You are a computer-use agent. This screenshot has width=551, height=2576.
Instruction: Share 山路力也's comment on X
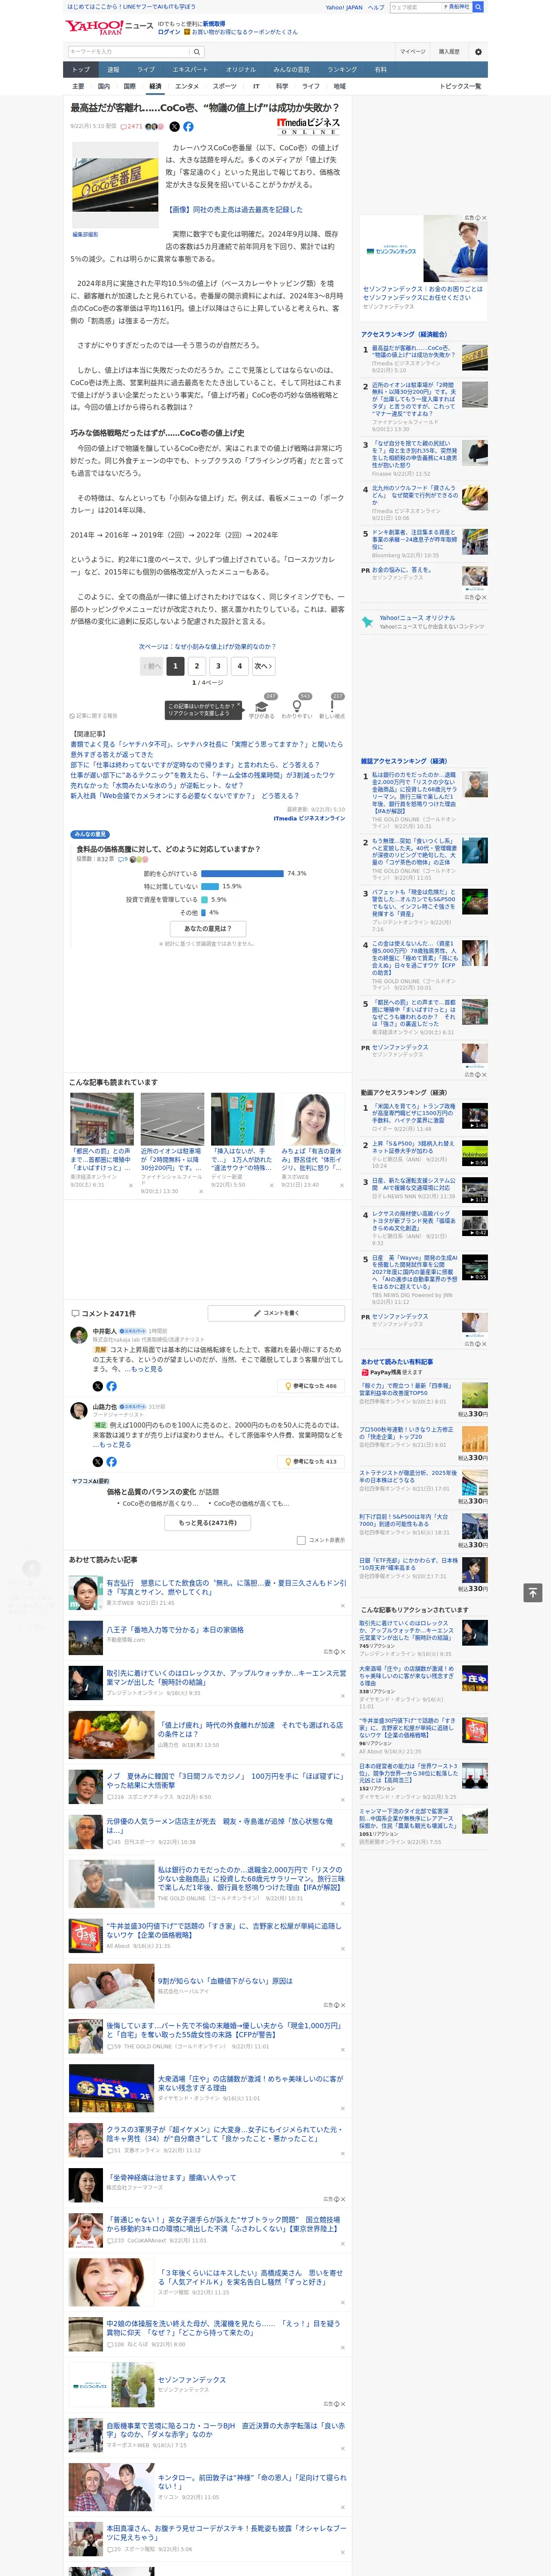pyautogui.click(x=98, y=1462)
